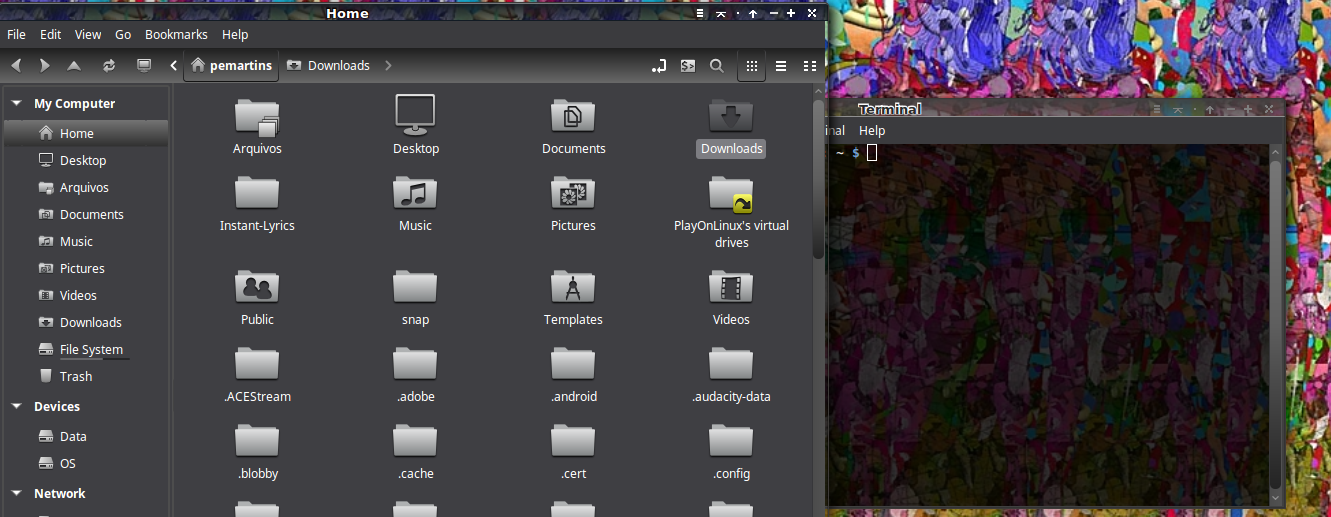Select Pictures in the sidebar
1331x517 pixels.
tap(86, 268)
